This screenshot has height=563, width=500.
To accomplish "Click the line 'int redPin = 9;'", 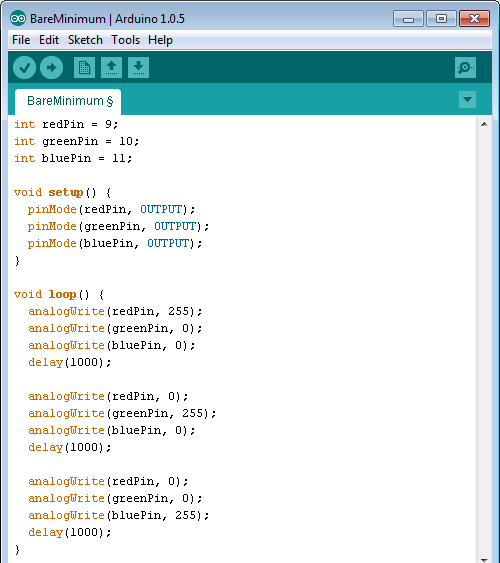I will pyautogui.click(x=66, y=124).
